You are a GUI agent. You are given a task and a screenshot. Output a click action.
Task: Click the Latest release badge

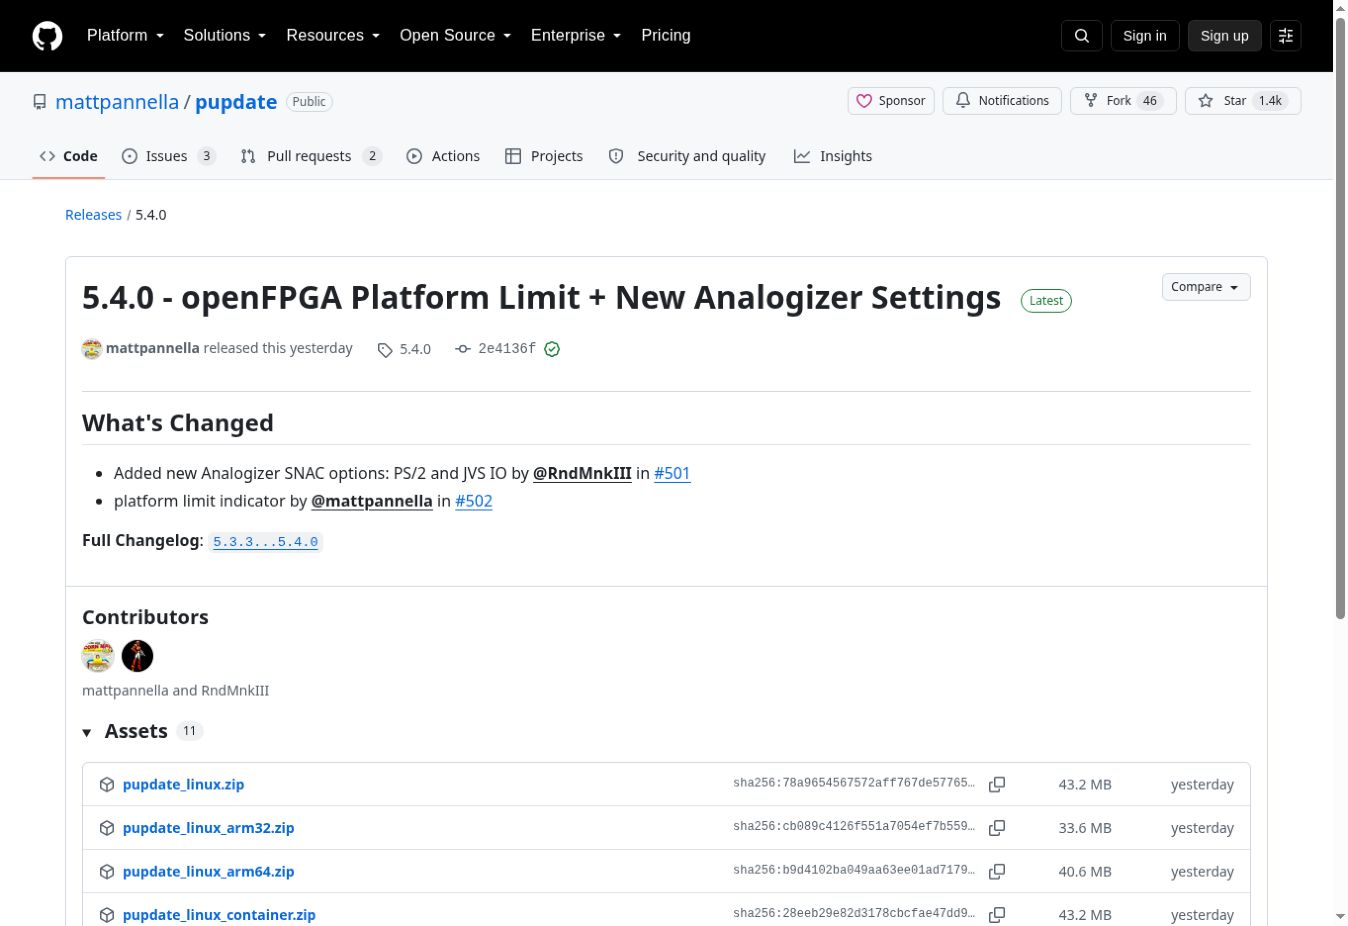point(1046,301)
